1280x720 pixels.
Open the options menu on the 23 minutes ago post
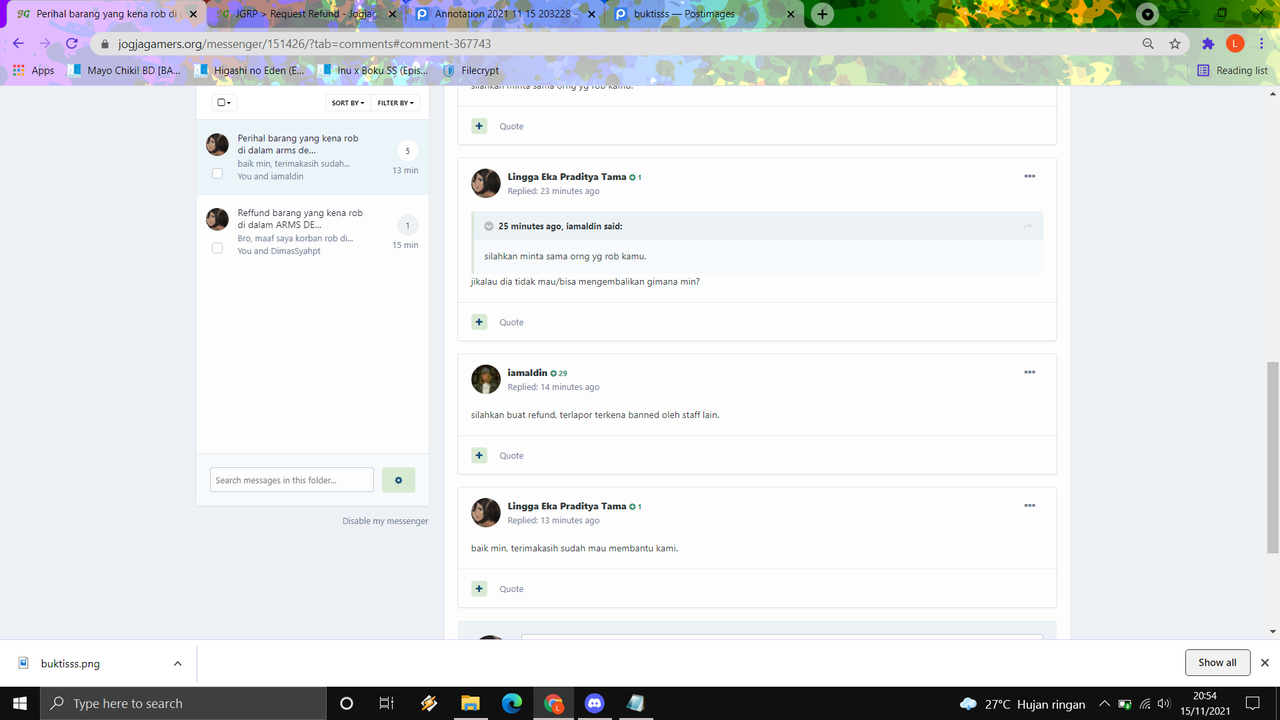pos(1029,176)
